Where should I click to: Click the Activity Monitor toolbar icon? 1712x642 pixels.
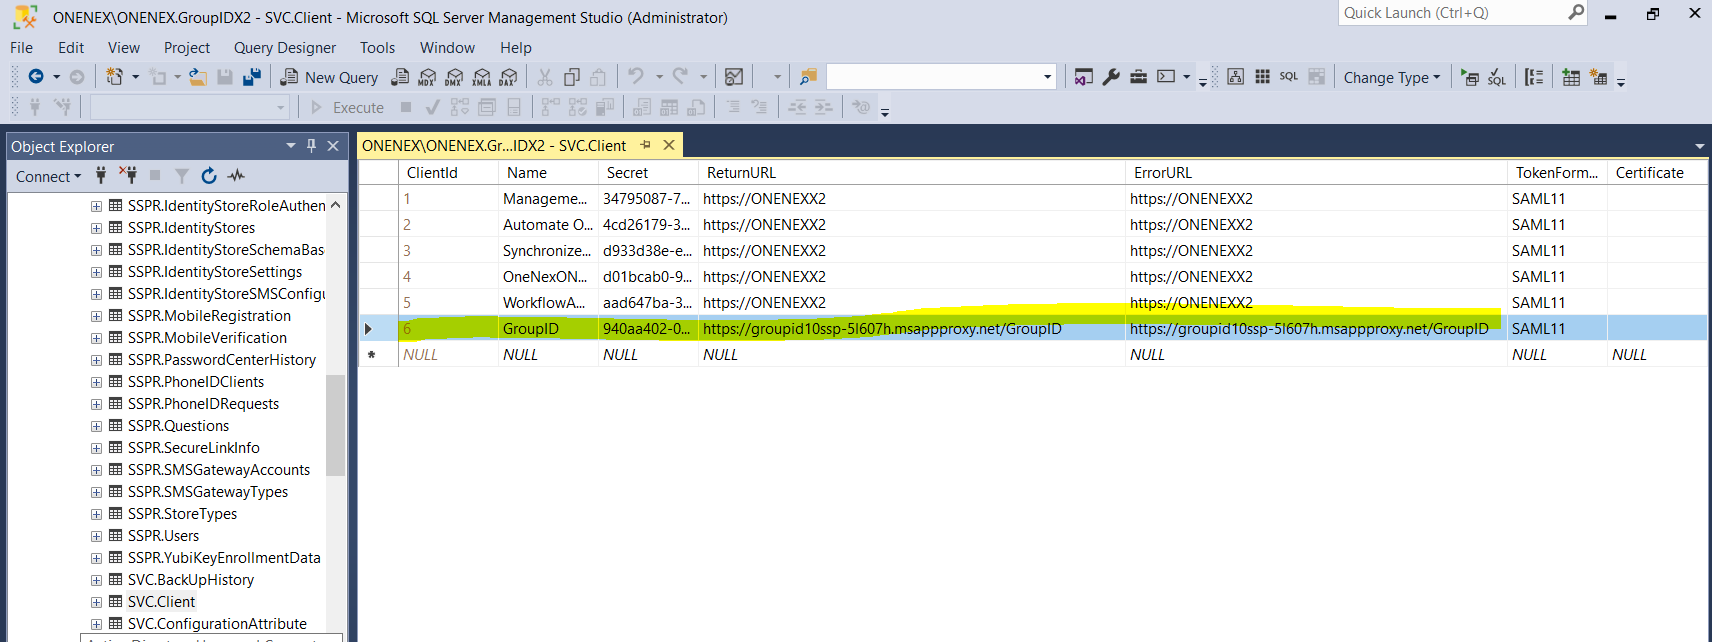[x=734, y=77]
